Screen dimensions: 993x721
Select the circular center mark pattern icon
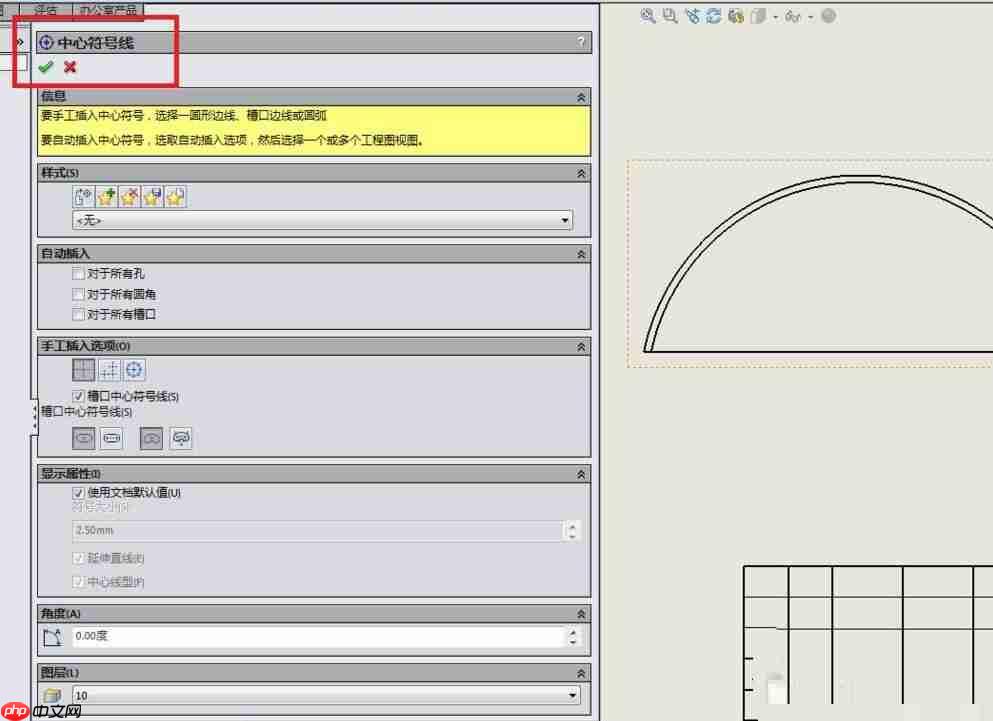point(134,370)
